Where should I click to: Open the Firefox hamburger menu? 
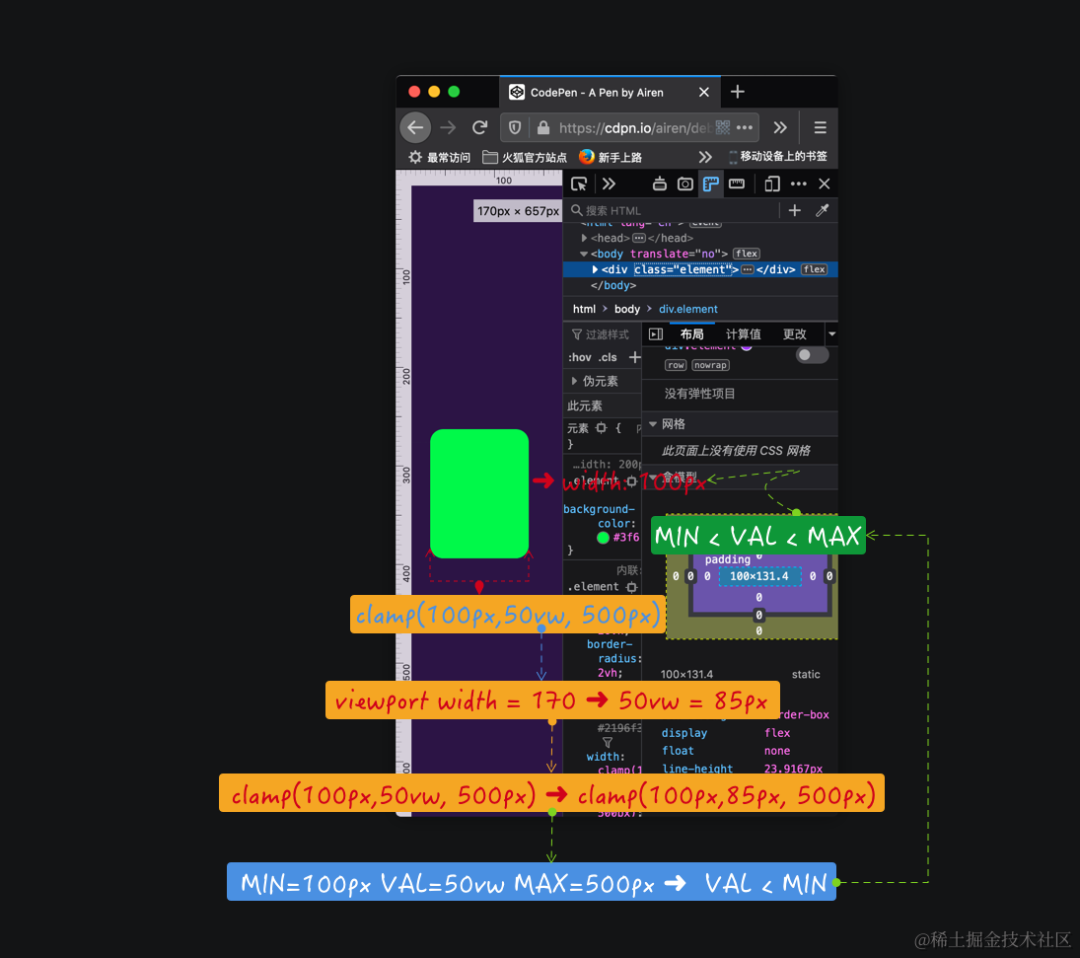820,127
